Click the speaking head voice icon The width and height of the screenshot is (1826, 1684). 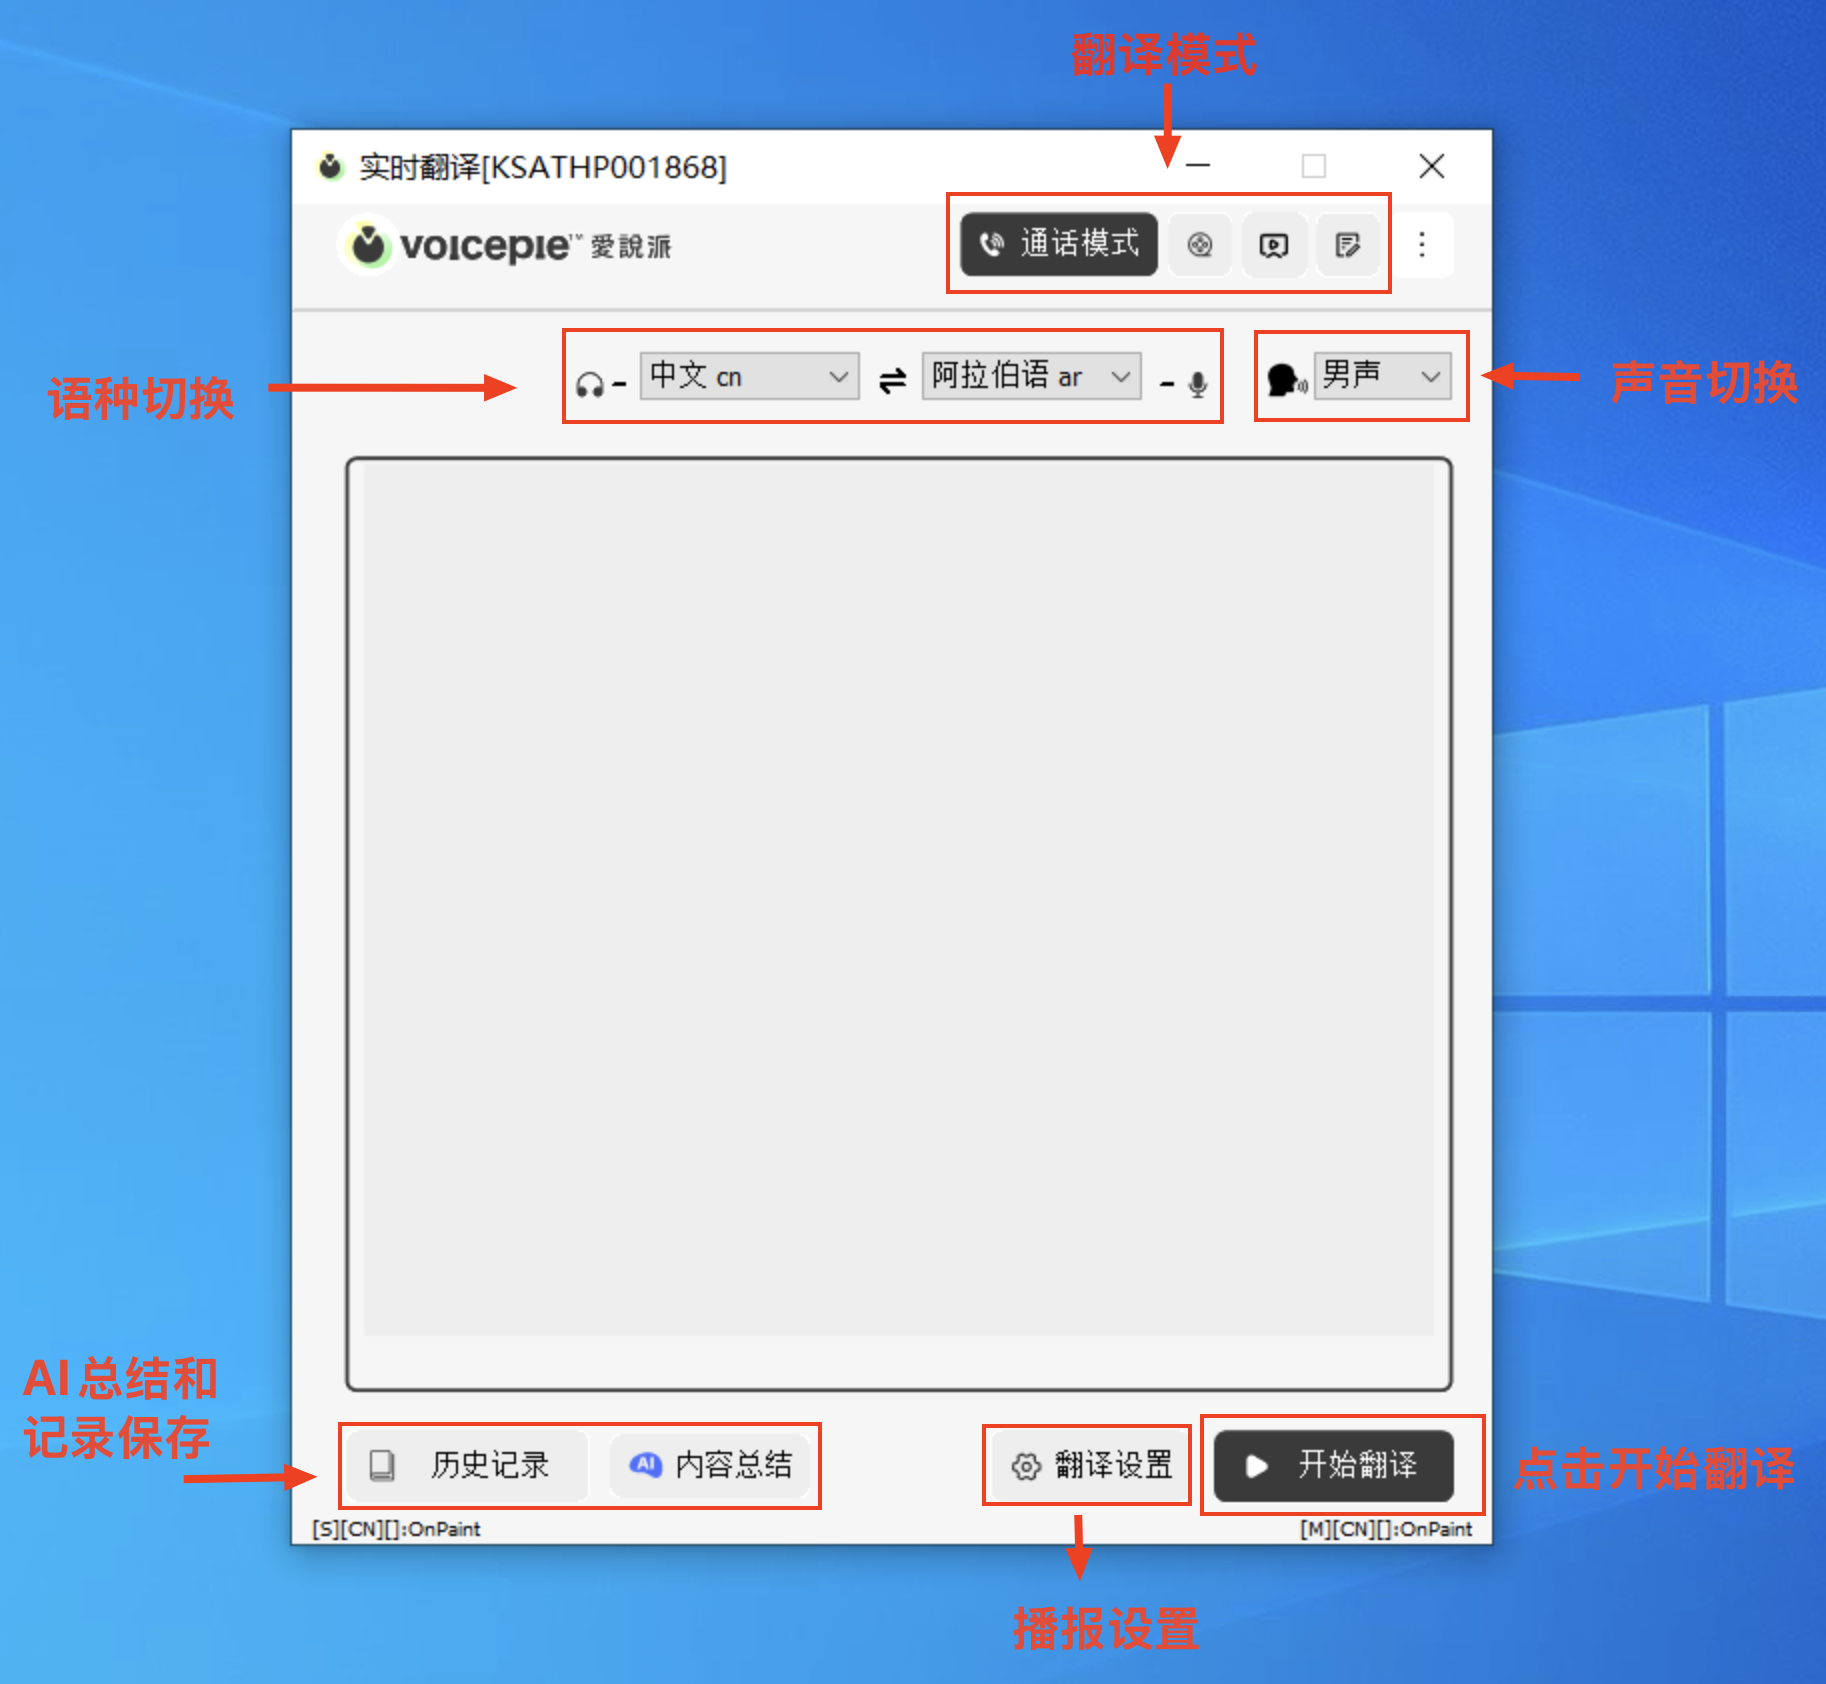click(x=1284, y=380)
